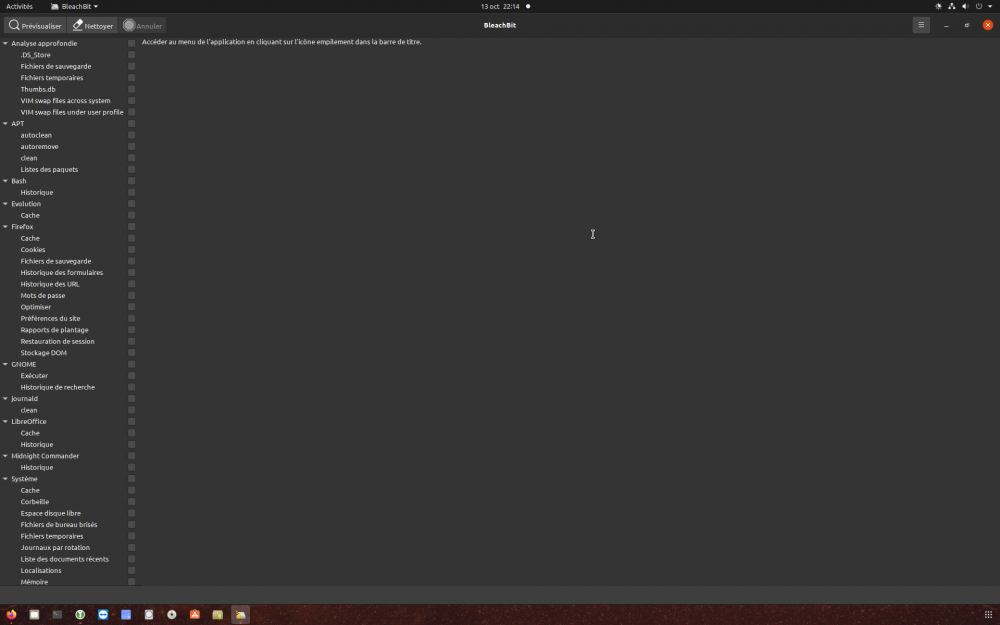1000x625 pixels.
Task: Tick the Système Corbeille checkbox
Action: coord(131,502)
